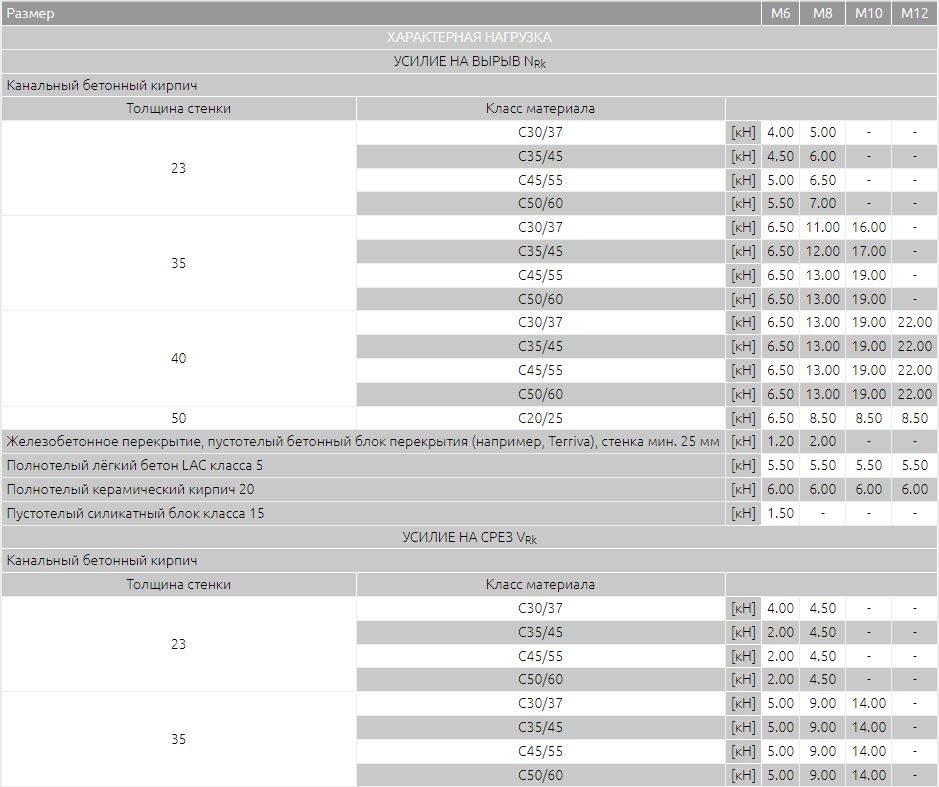This screenshot has height=787, width=939.
Task: Click the first Толщина стенки column header
Action: [178, 108]
